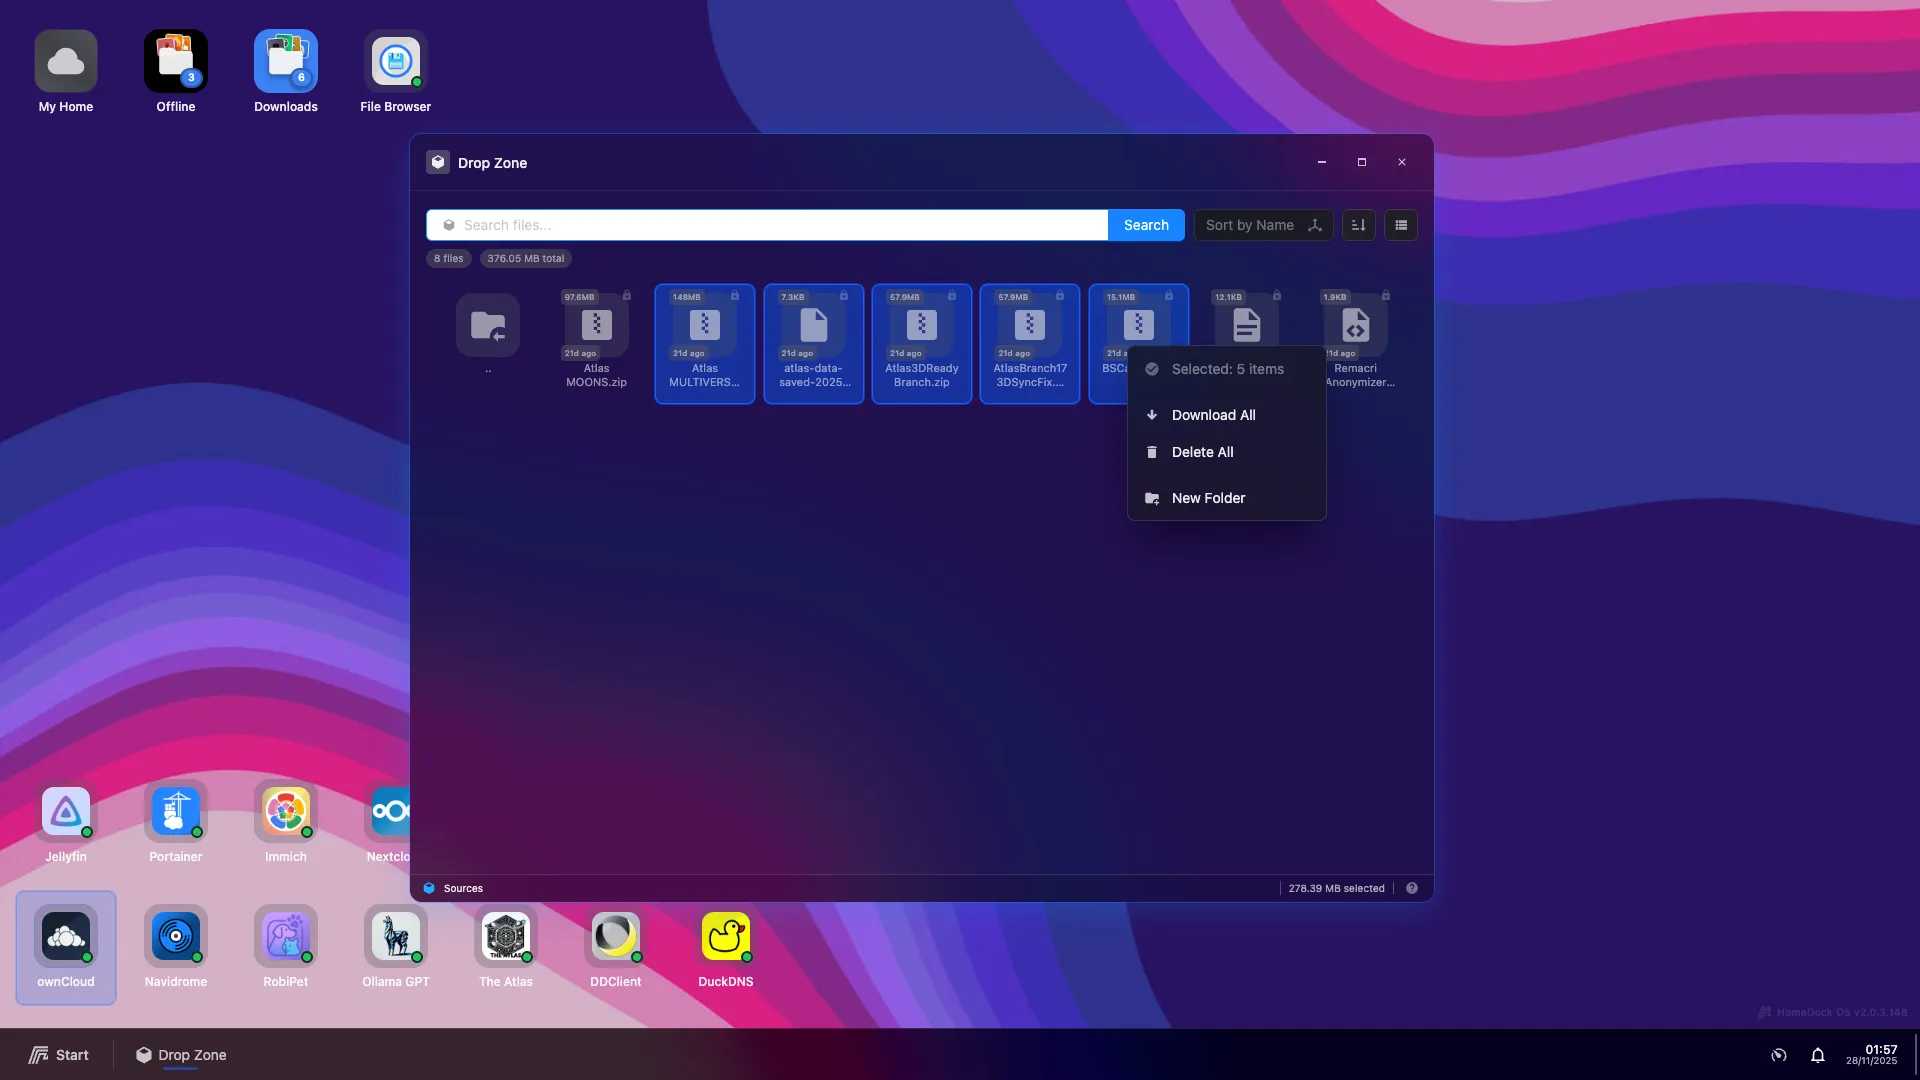Open the help icon near the selected size
The image size is (1920, 1080).
[1412, 887]
